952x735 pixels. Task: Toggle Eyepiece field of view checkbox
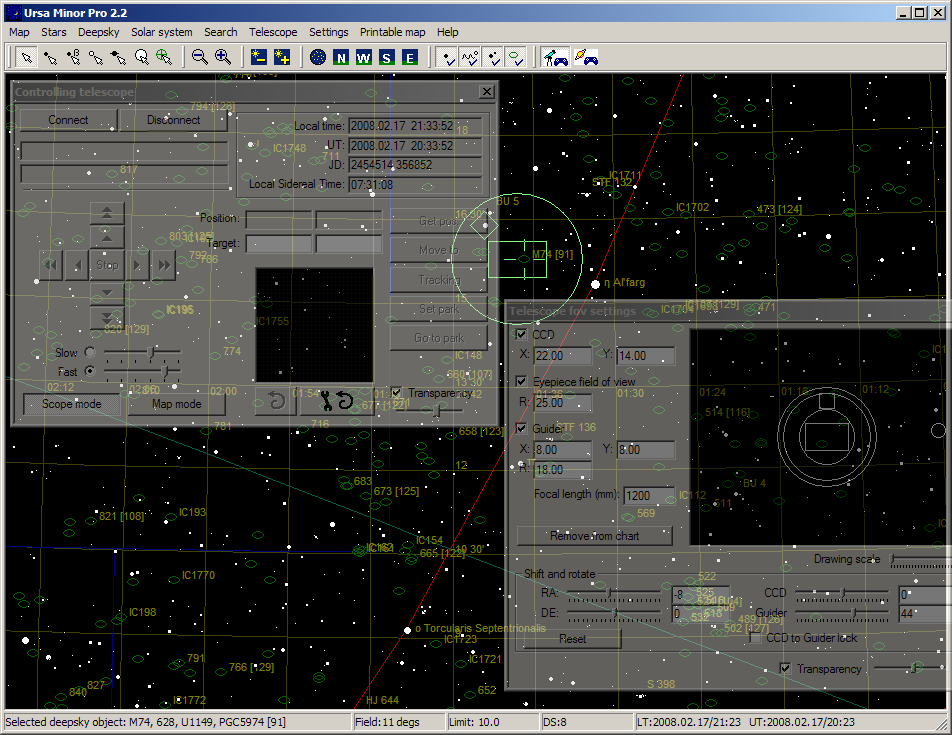point(521,382)
